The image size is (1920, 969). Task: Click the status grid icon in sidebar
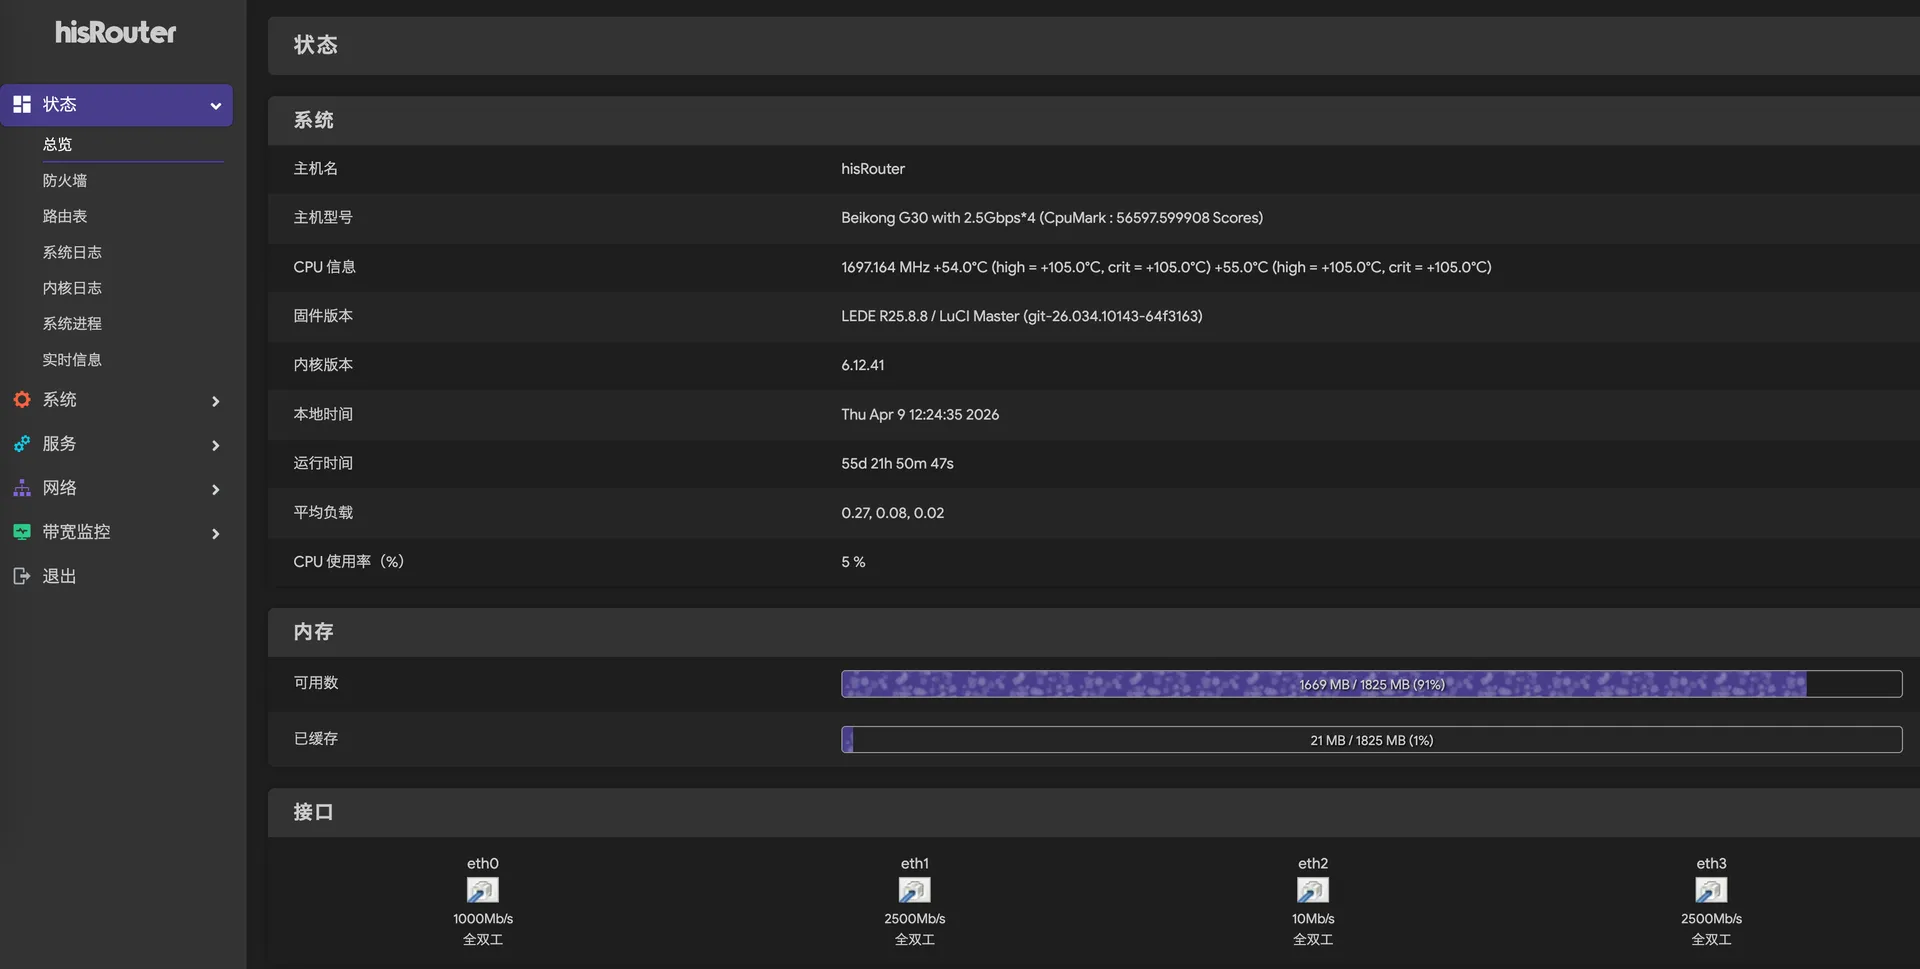[21, 104]
